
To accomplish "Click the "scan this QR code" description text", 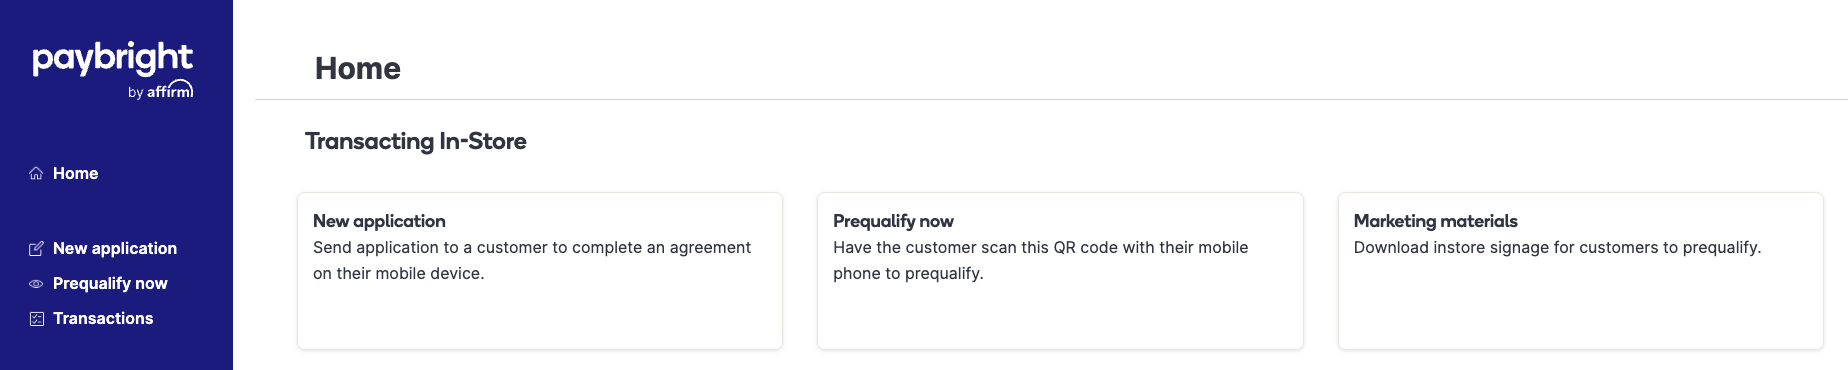I will coord(1040,260).
